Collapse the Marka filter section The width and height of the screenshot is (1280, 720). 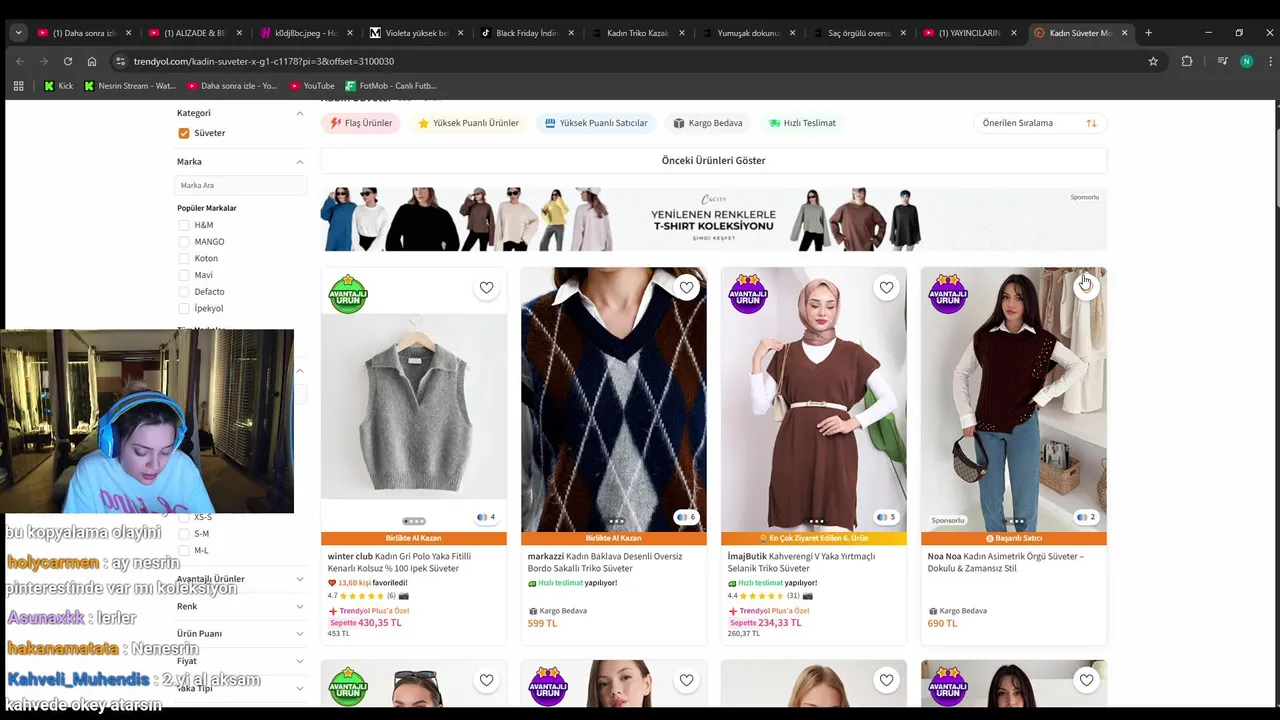pos(299,162)
